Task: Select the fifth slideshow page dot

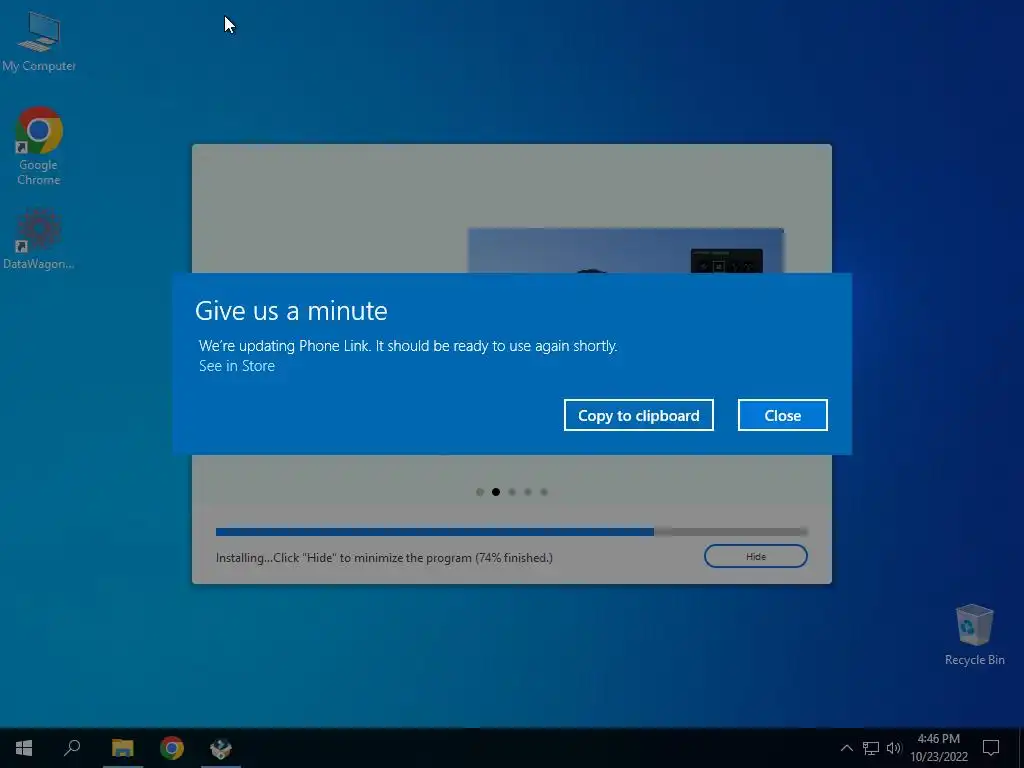Action: coord(544,492)
